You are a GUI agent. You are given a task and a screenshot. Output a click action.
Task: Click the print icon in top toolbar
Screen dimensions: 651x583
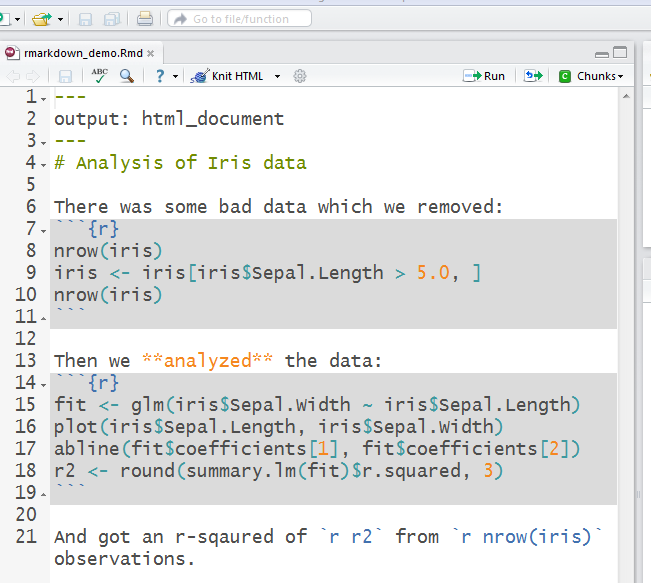(x=145, y=19)
